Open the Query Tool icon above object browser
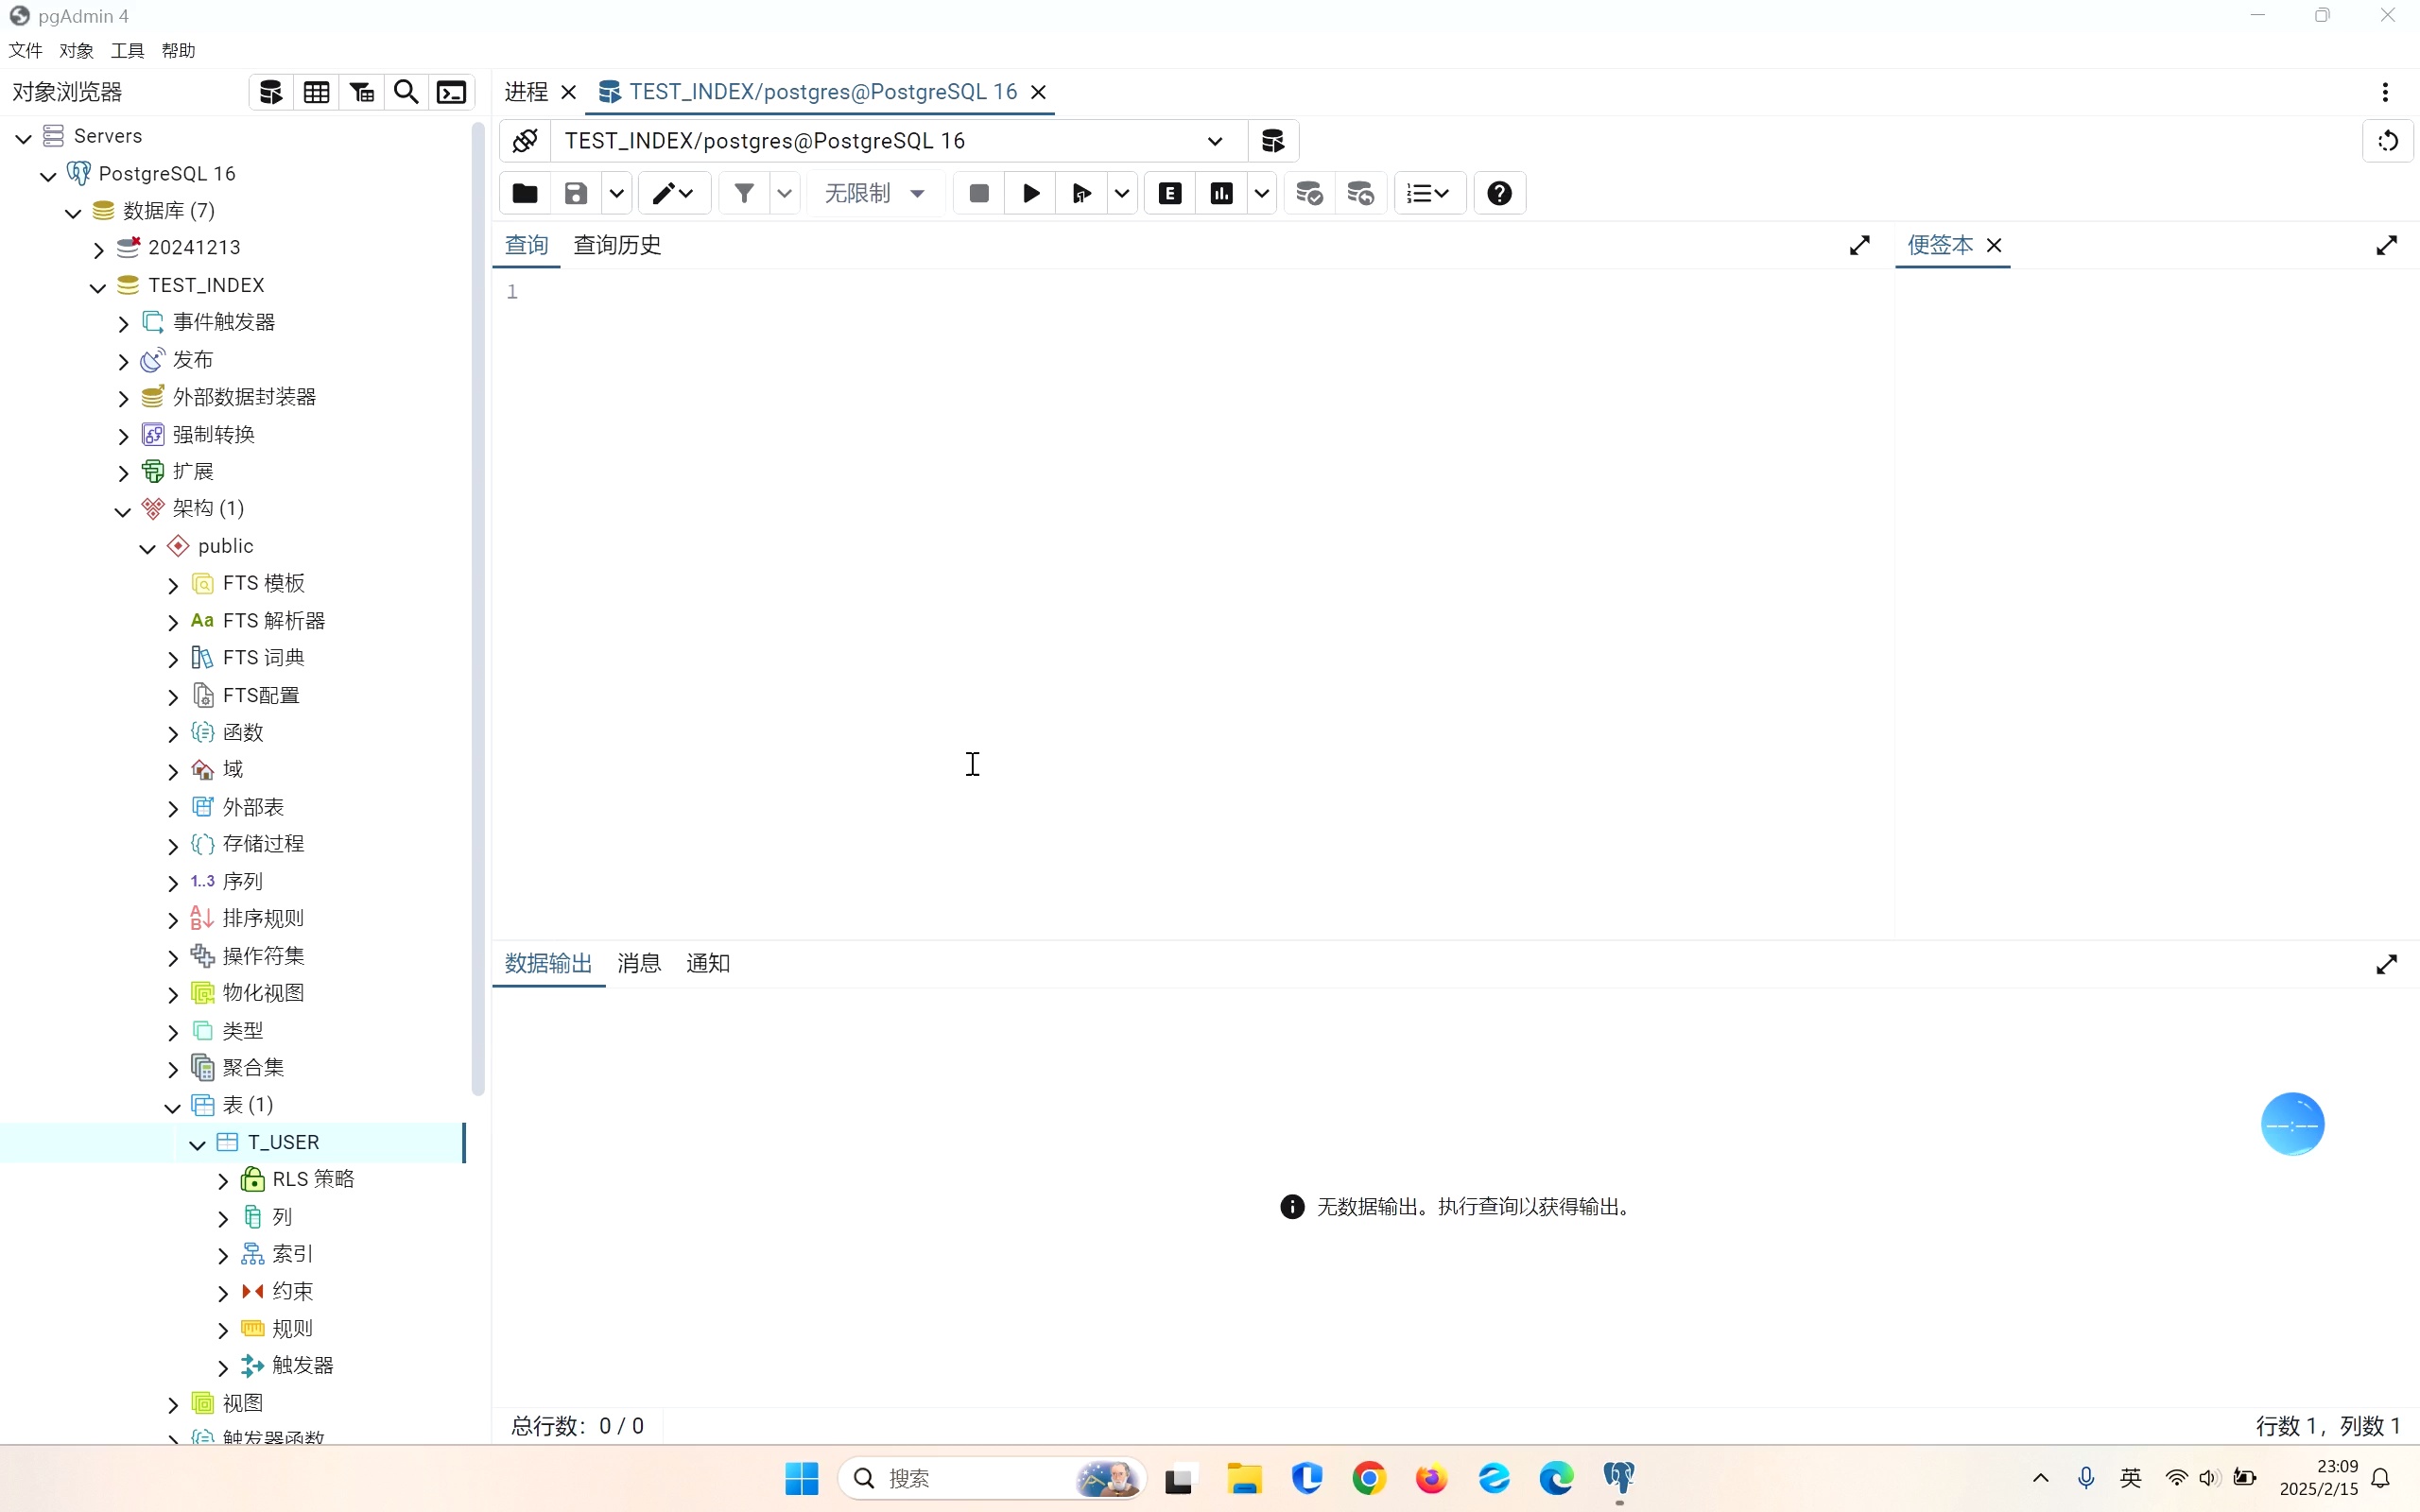 click(x=270, y=92)
